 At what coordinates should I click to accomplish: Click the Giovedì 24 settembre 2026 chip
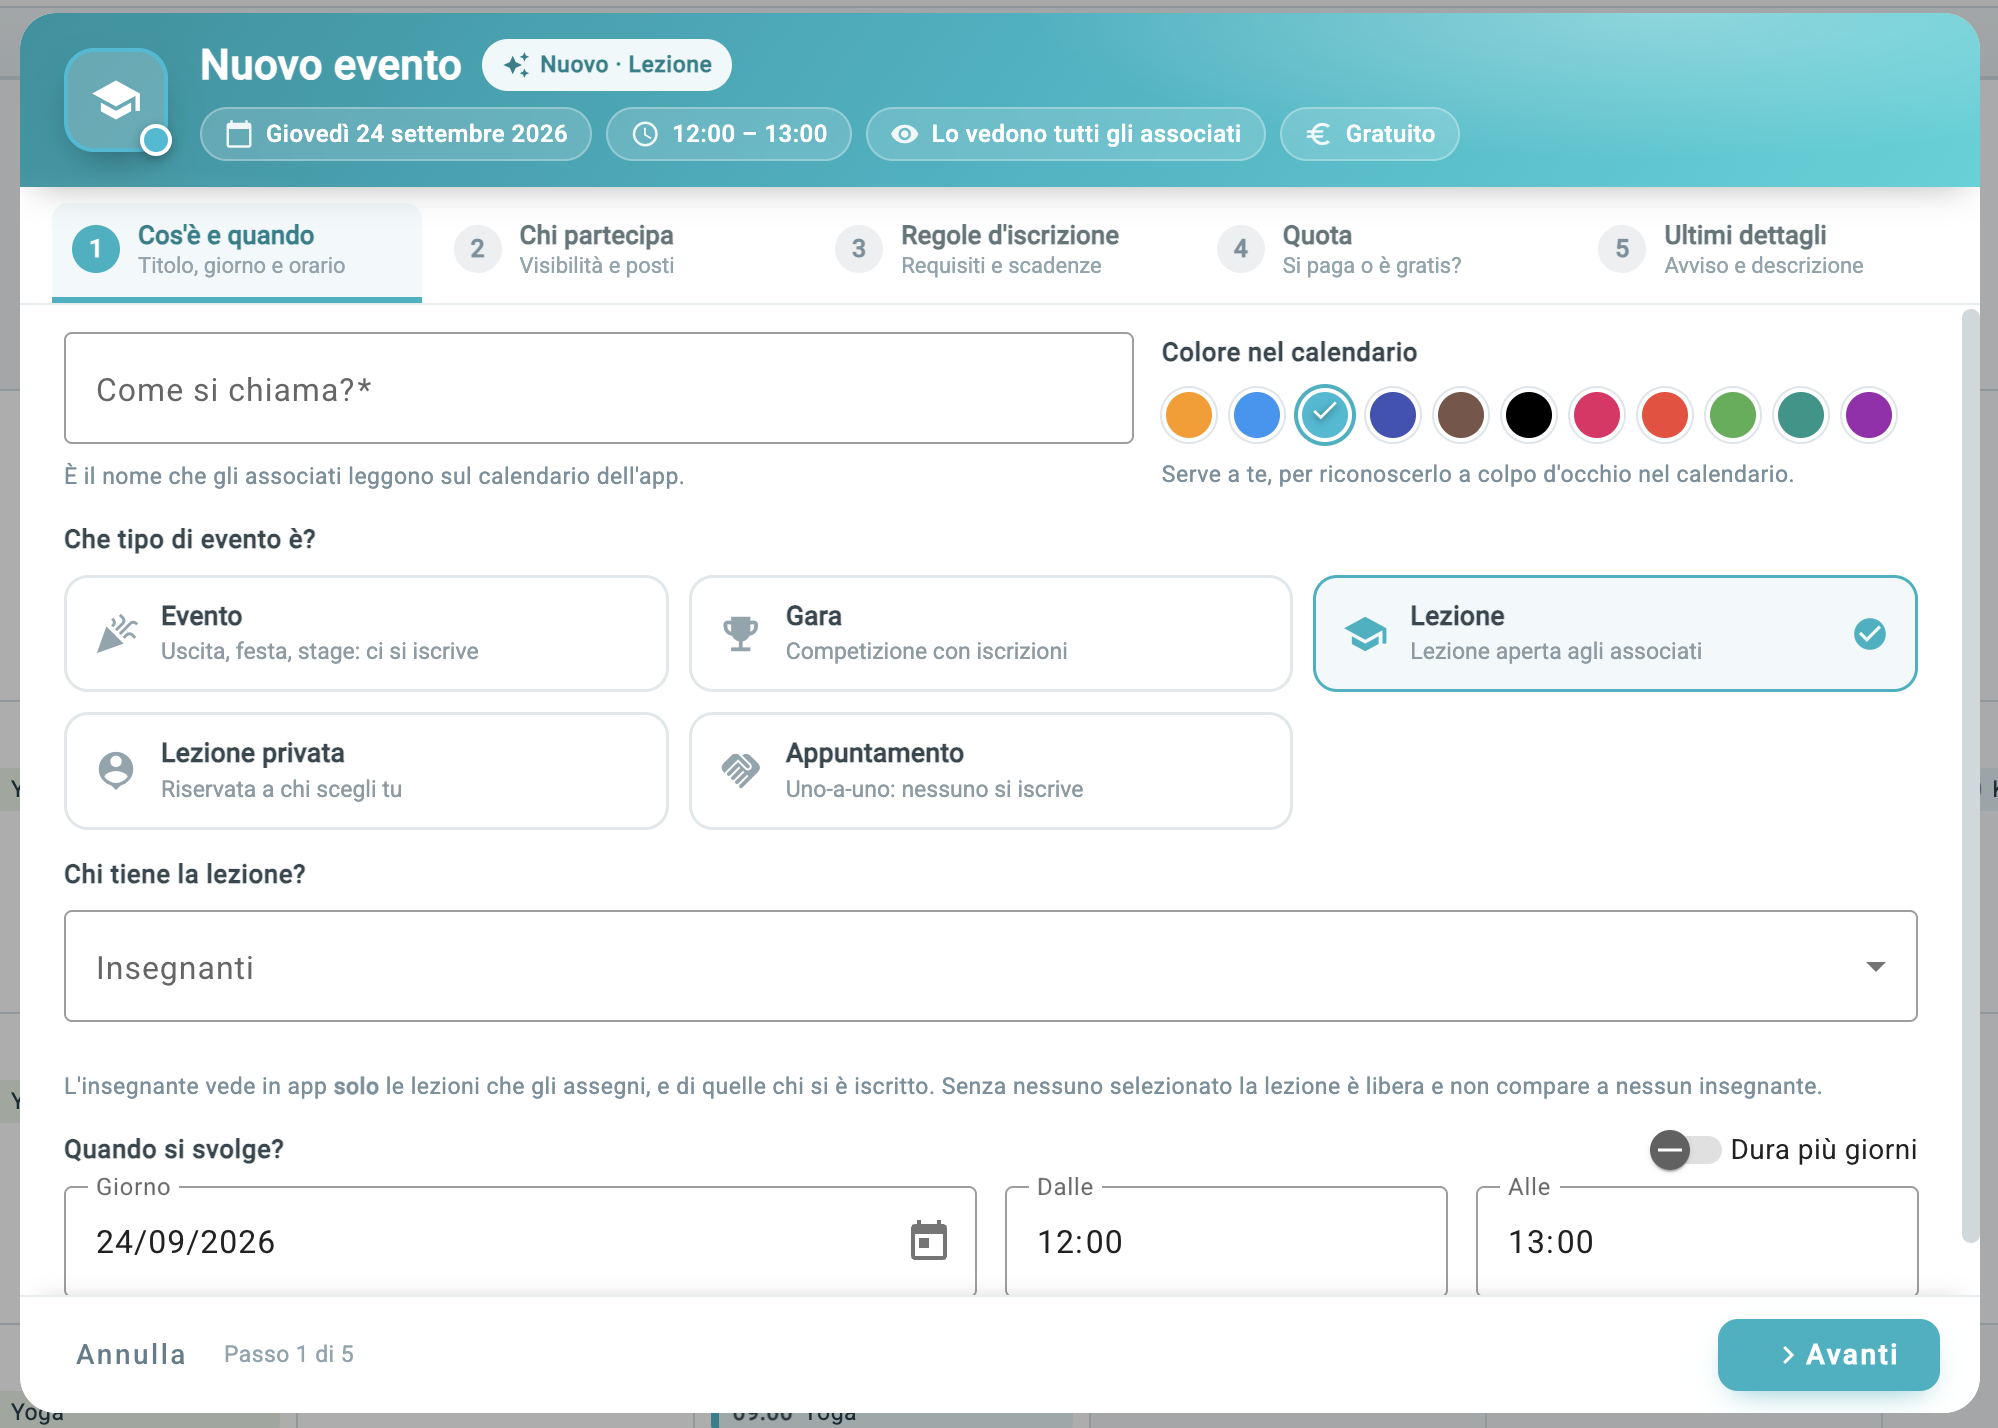[396, 134]
